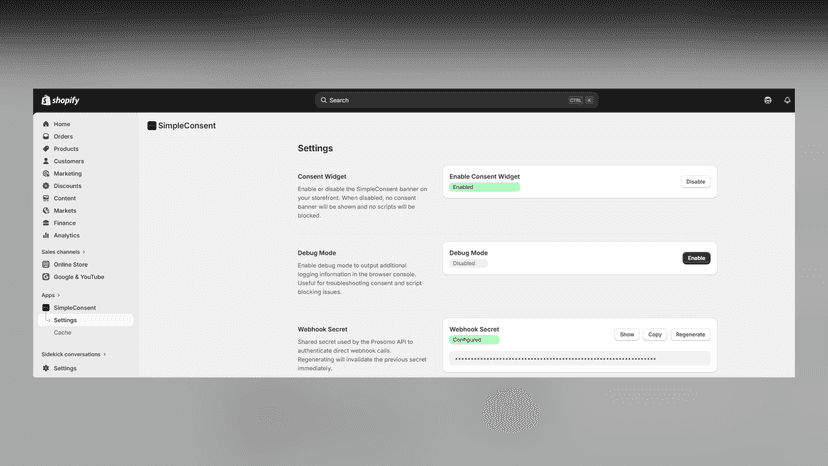
Task: Open the bottom Settings link in sidebar
Action: pos(65,368)
